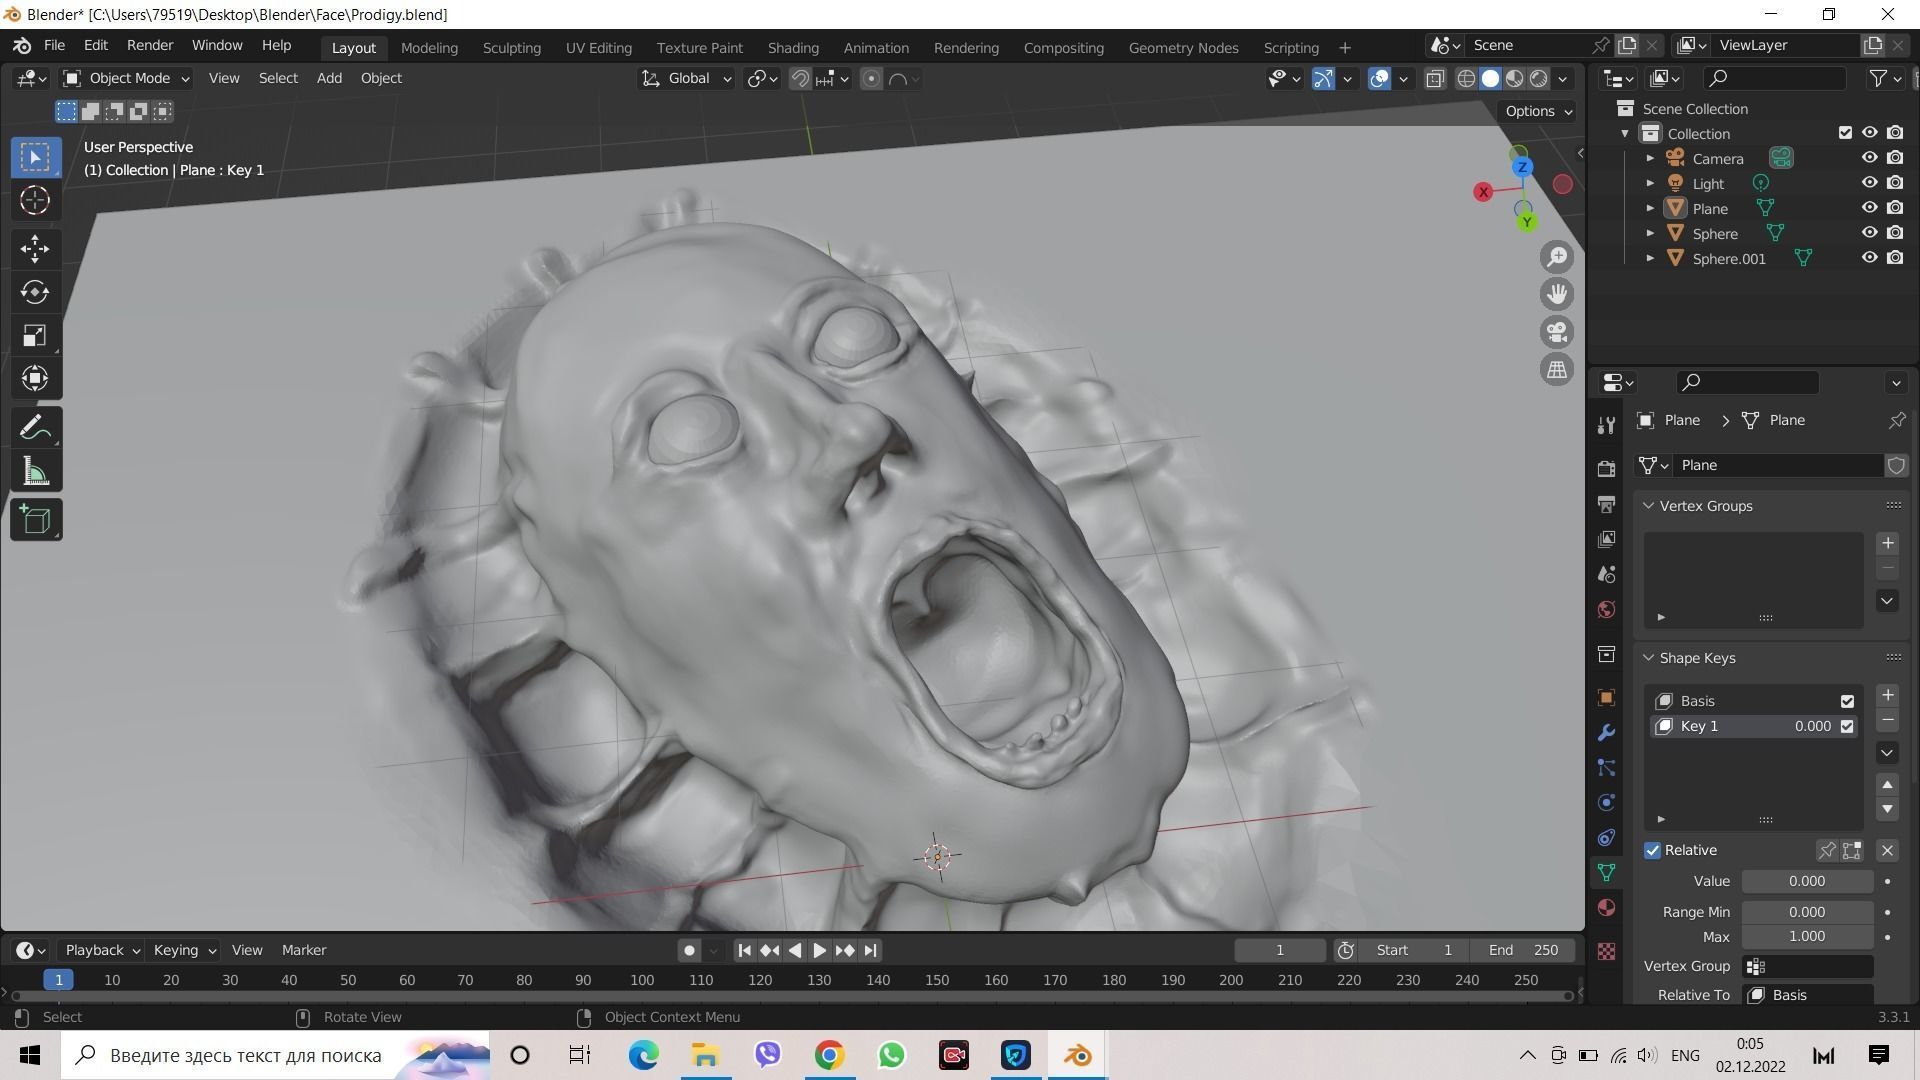The image size is (1920, 1080).
Task: Toggle X-Ray viewport shading
Action: click(1435, 78)
